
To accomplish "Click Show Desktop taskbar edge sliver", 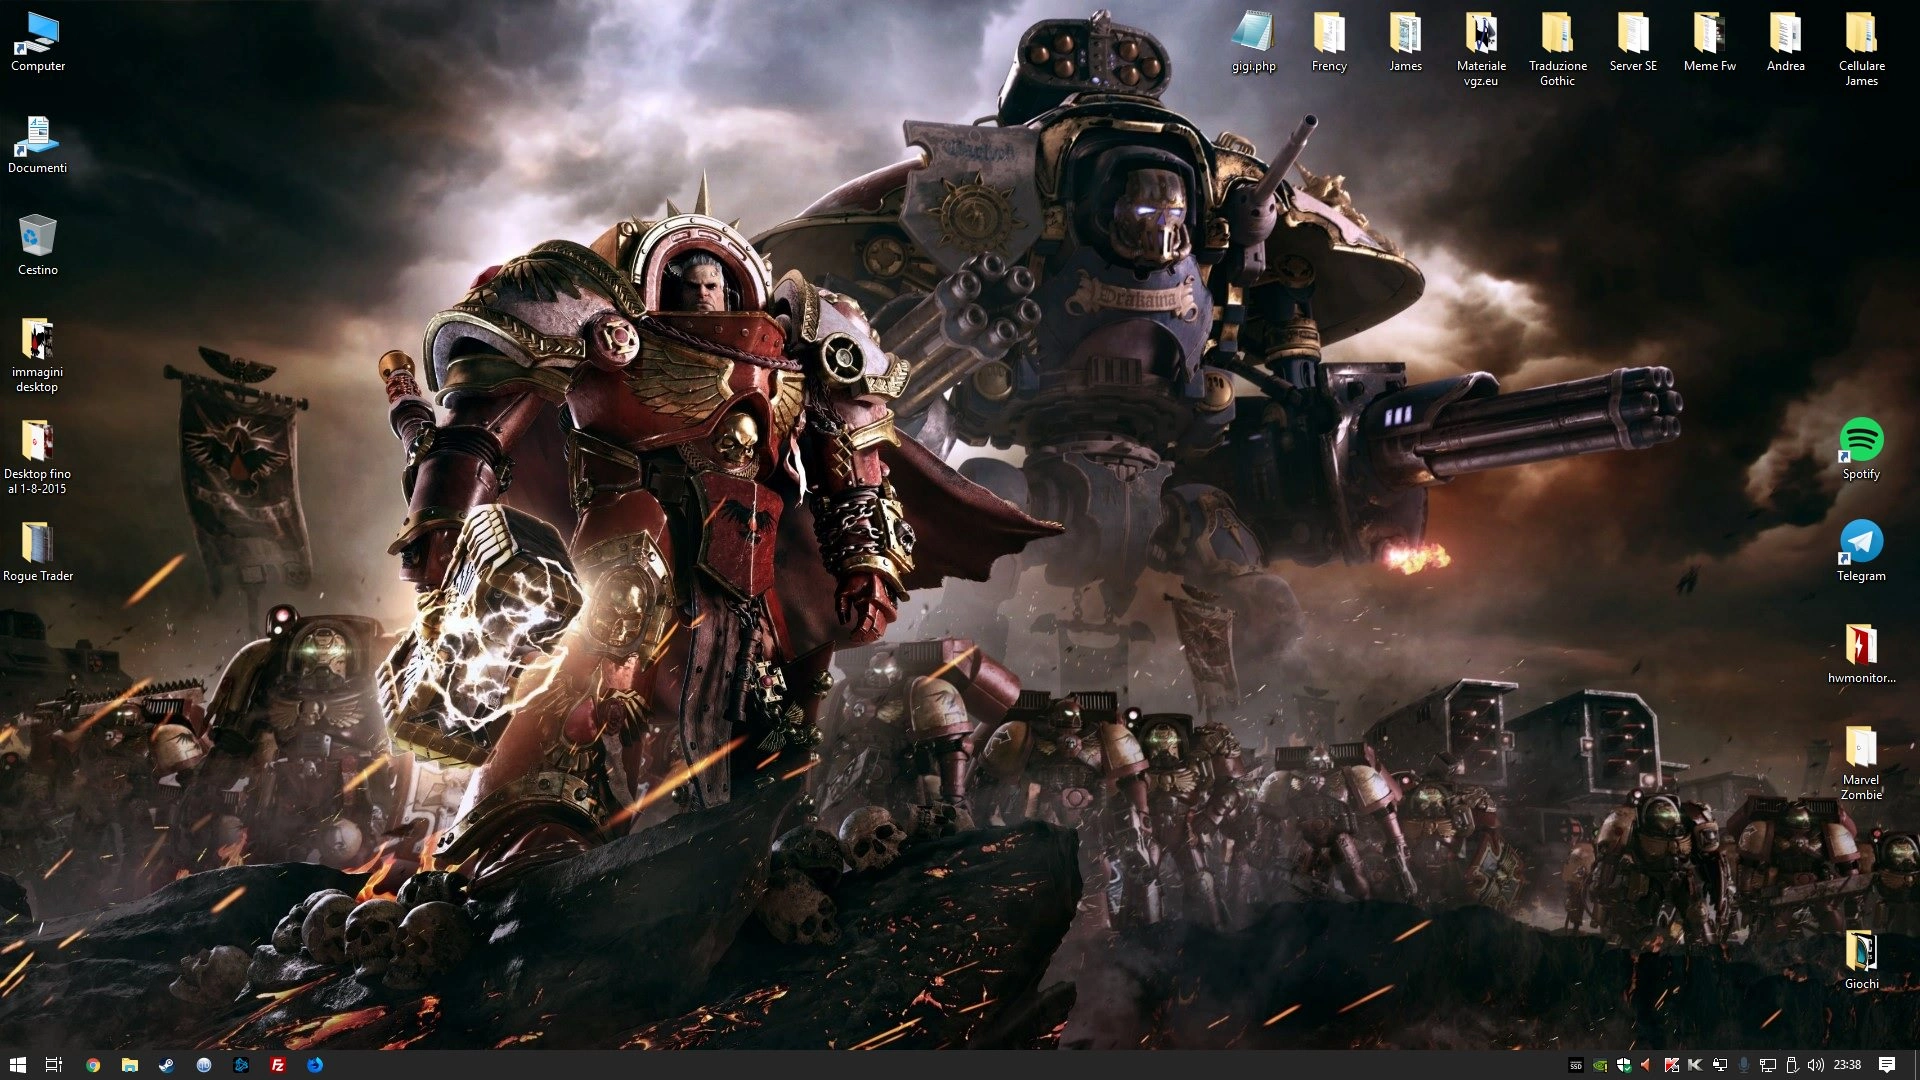I will [1916, 1065].
